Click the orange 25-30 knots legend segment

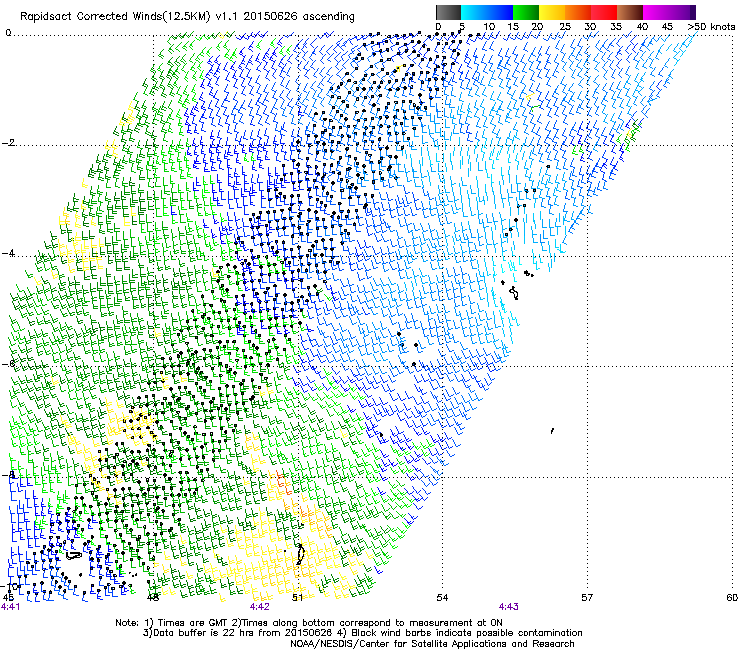(x=578, y=12)
